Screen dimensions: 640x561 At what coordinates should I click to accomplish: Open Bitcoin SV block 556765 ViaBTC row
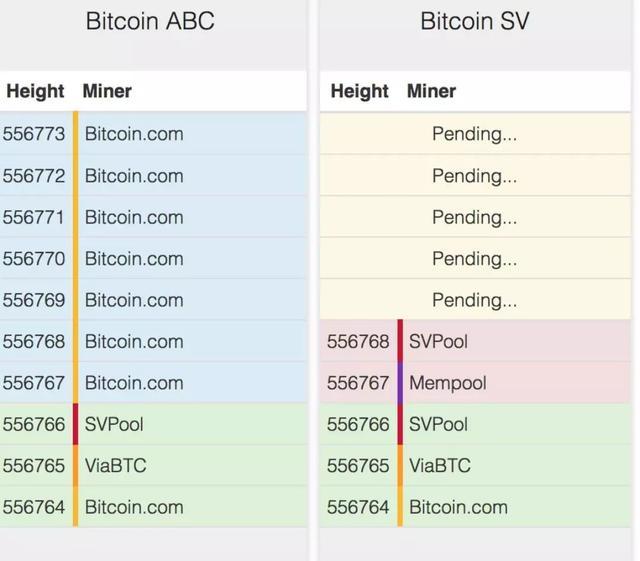click(x=475, y=465)
